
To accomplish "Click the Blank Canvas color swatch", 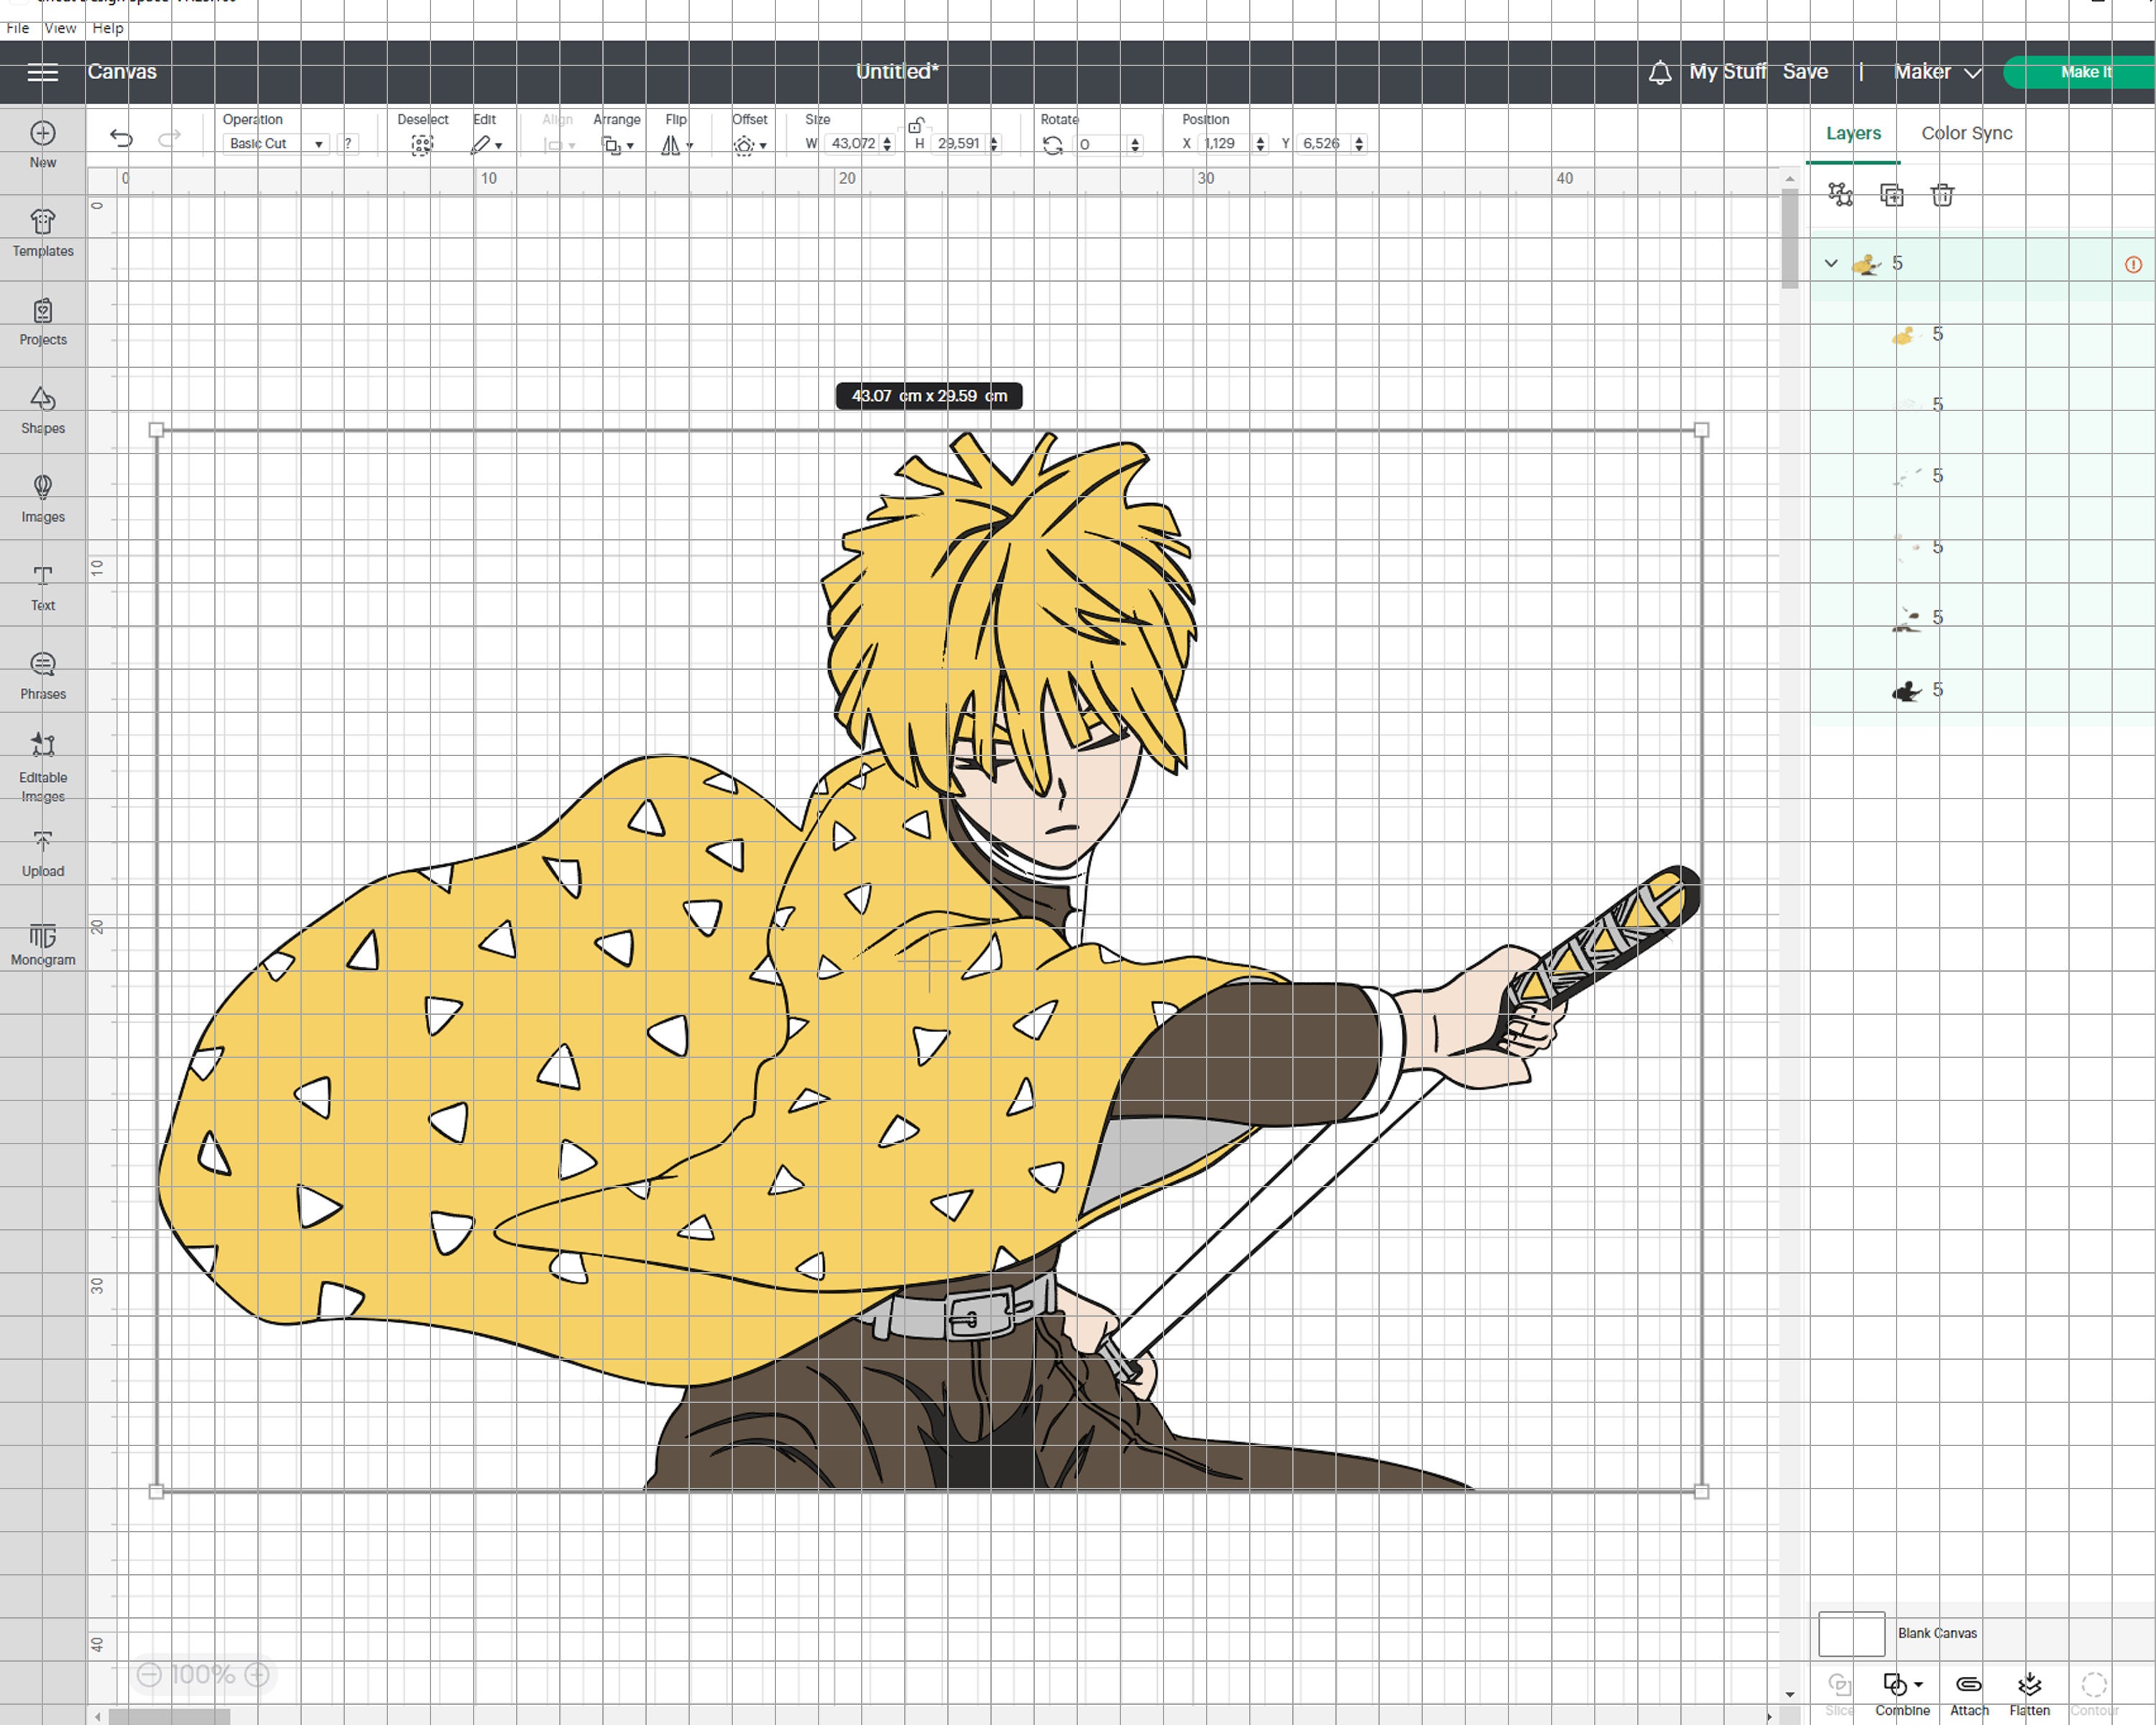I will [1851, 1634].
